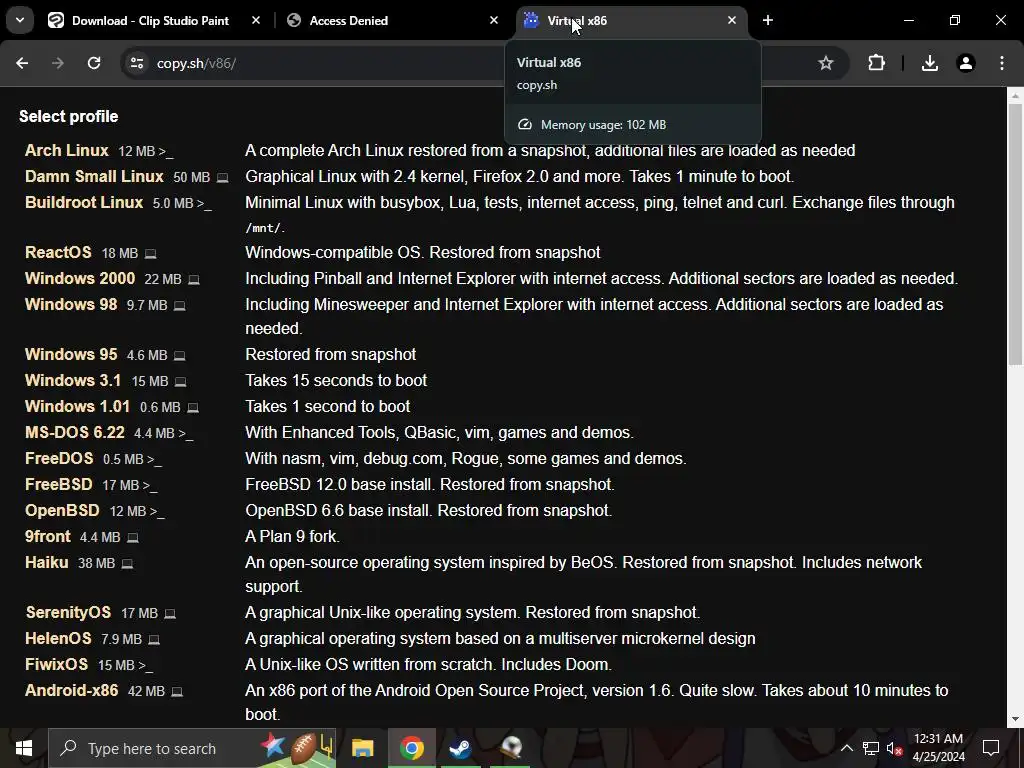
Task: Choose the 9front profile
Action: pyautogui.click(x=48, y=537)
